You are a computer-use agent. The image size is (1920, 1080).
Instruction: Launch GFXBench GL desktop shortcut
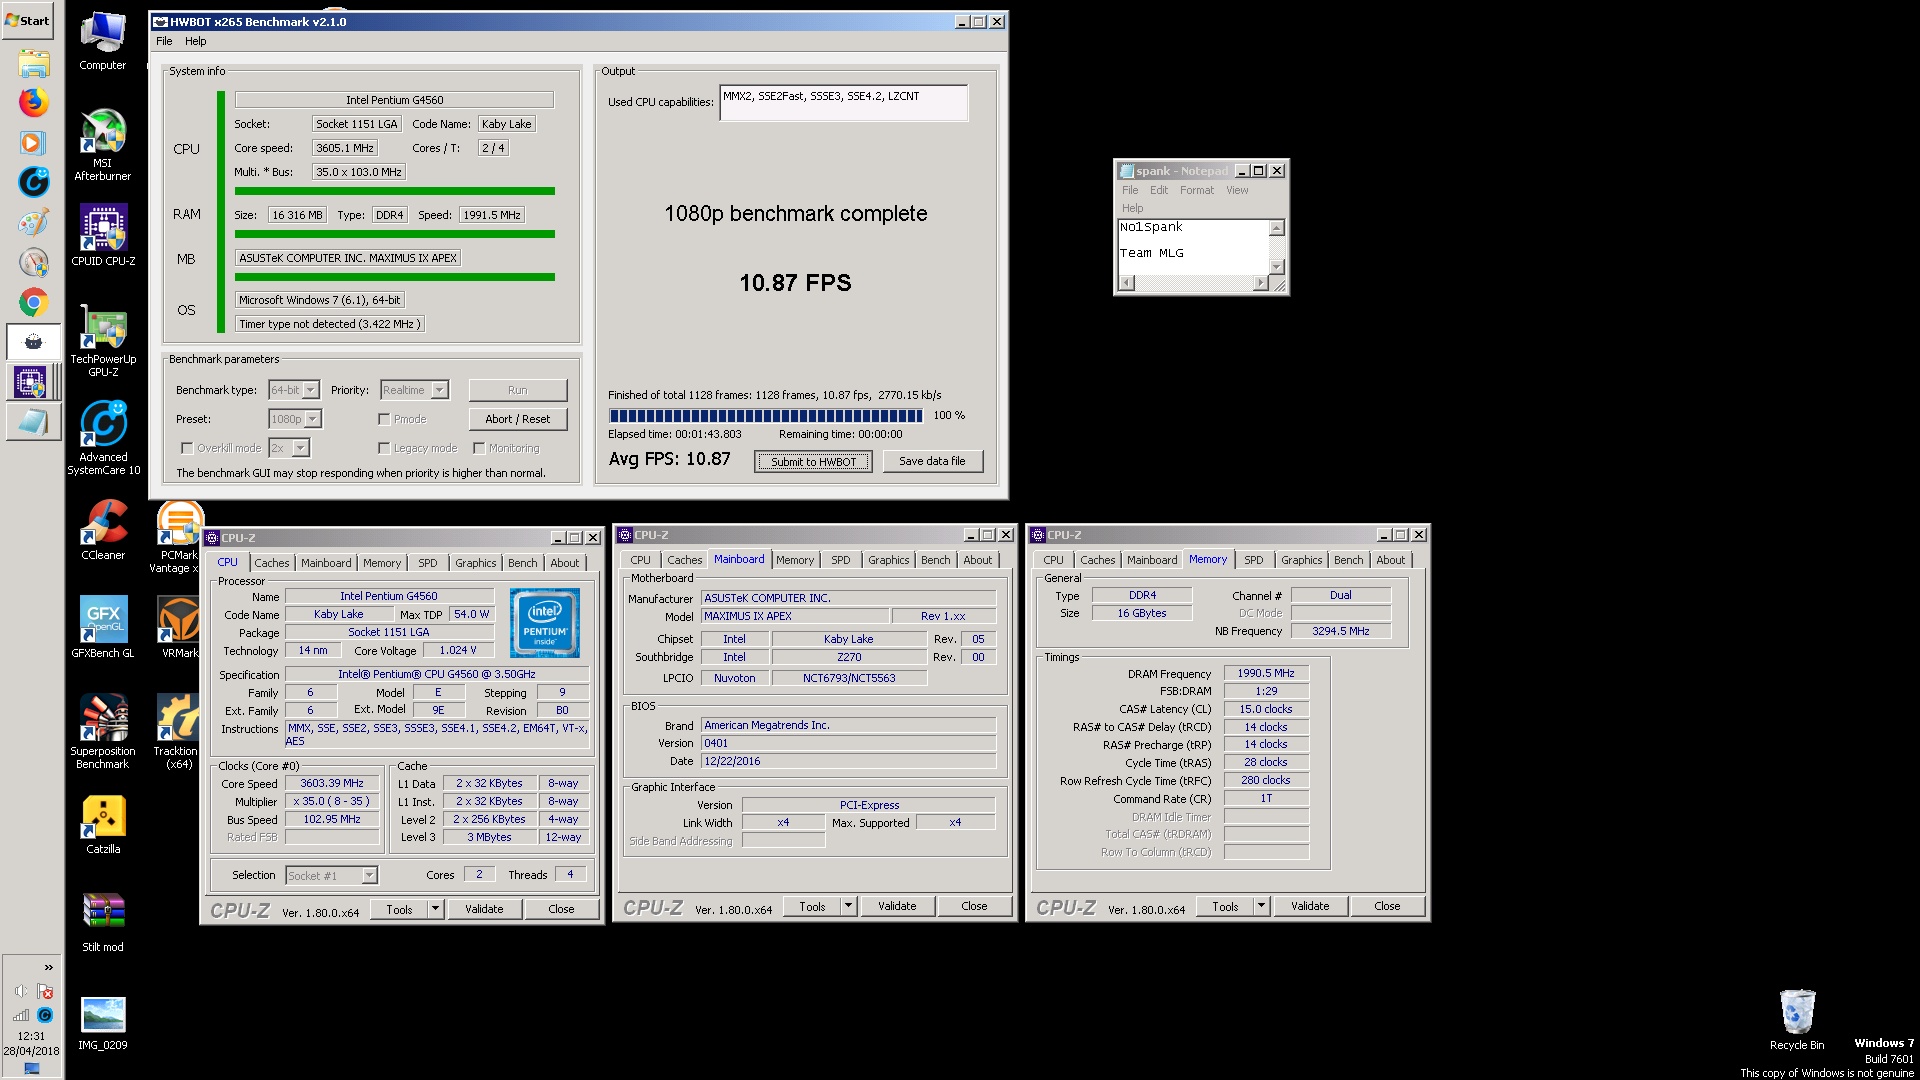(103, 627)
